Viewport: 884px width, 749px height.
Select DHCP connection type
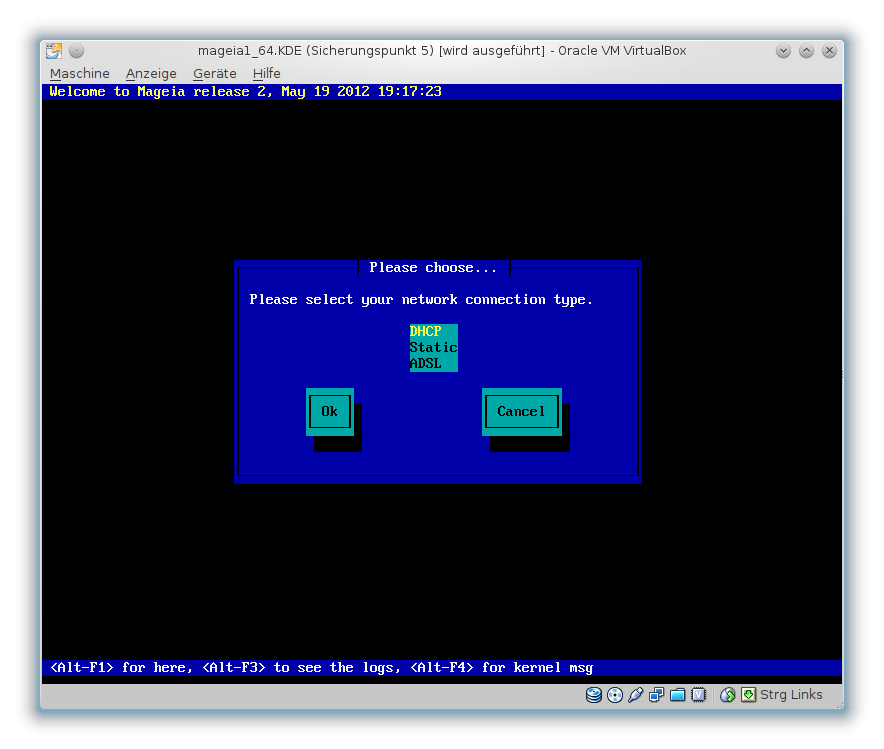coord(426,331)
